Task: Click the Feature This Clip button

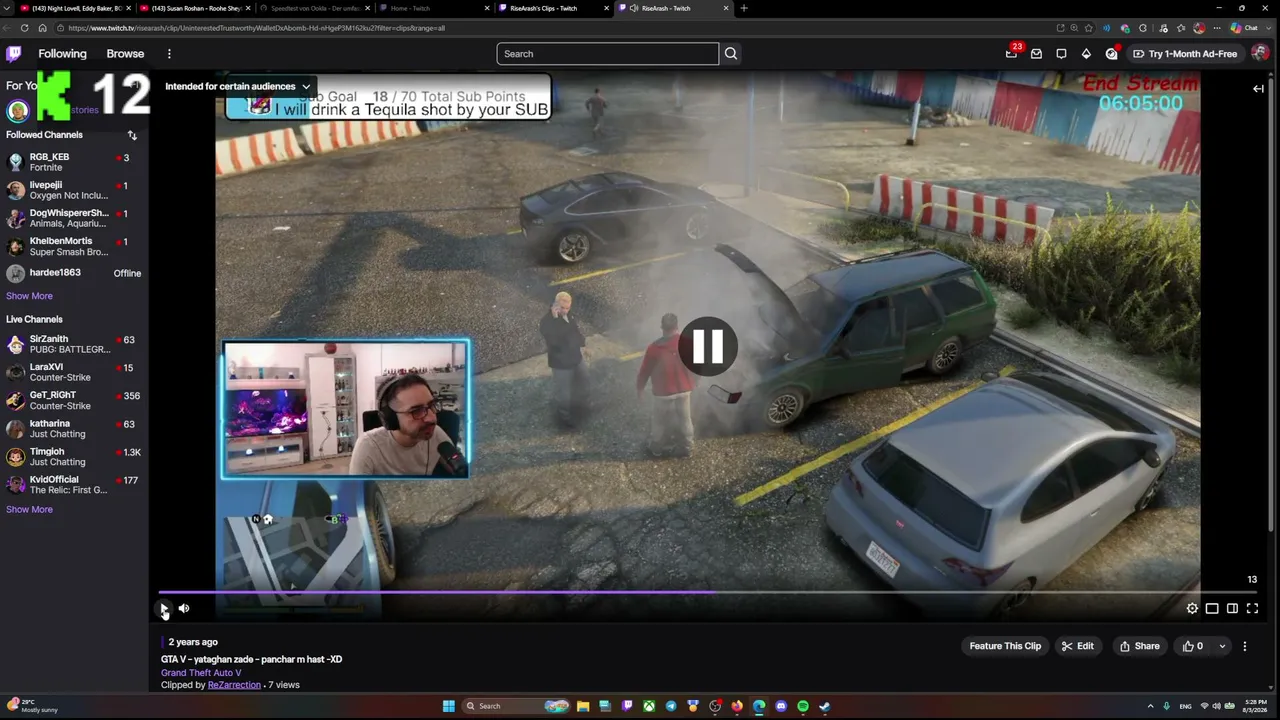Action: click(x=1005, y=646)
